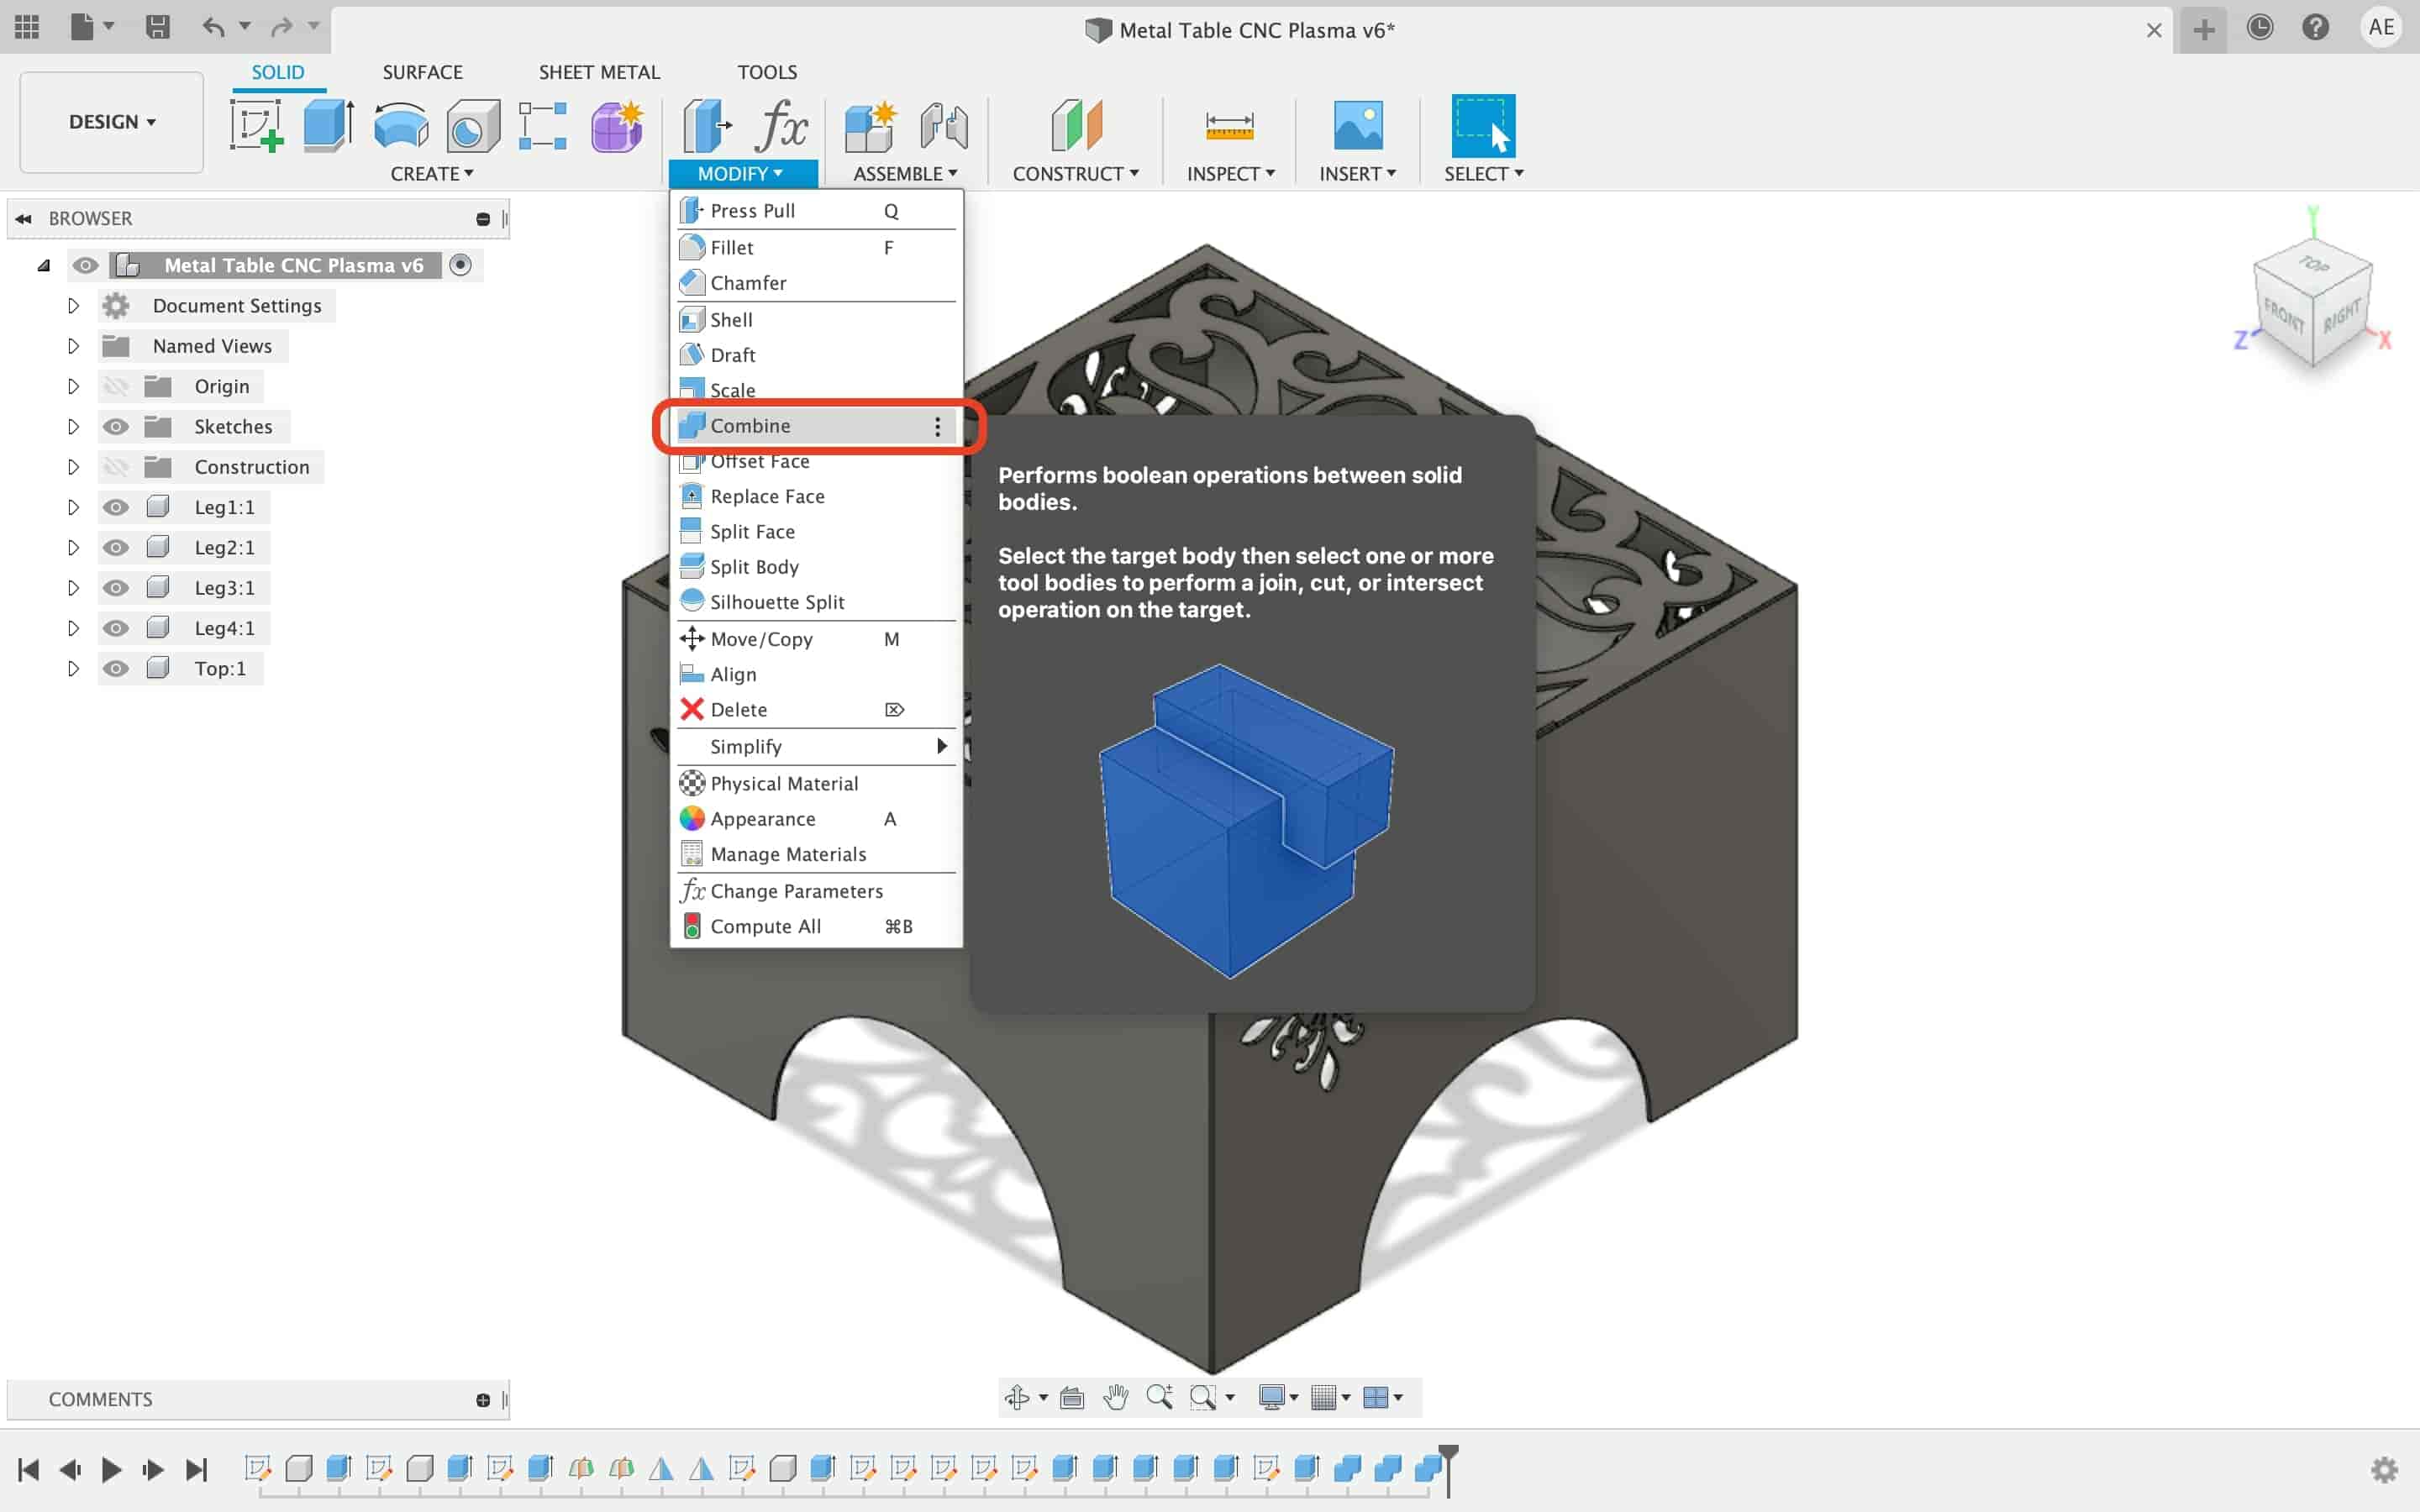Collapse the Metal Table CNC Plasma v6 root node
Viewport: 2420px width, 1512px height.
tap(44, 265)
